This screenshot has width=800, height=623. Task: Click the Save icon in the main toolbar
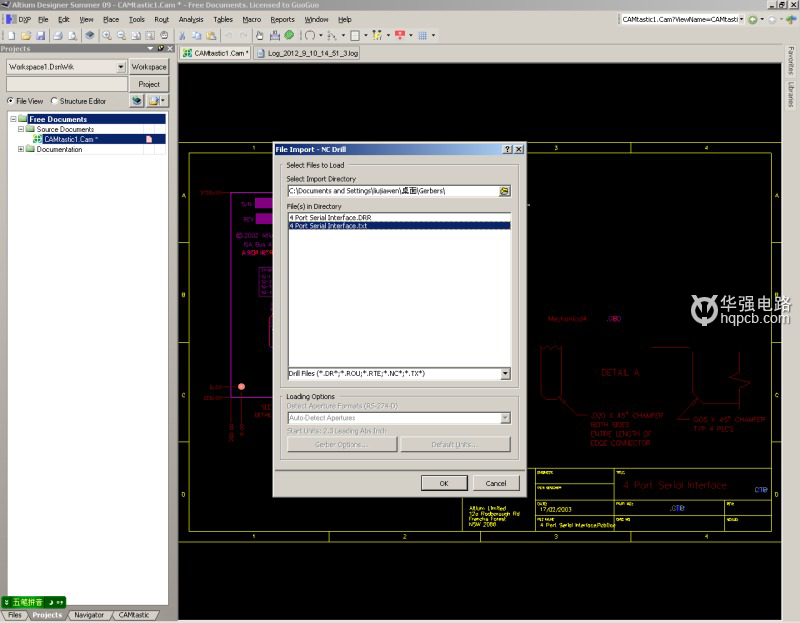pos(38,35)
